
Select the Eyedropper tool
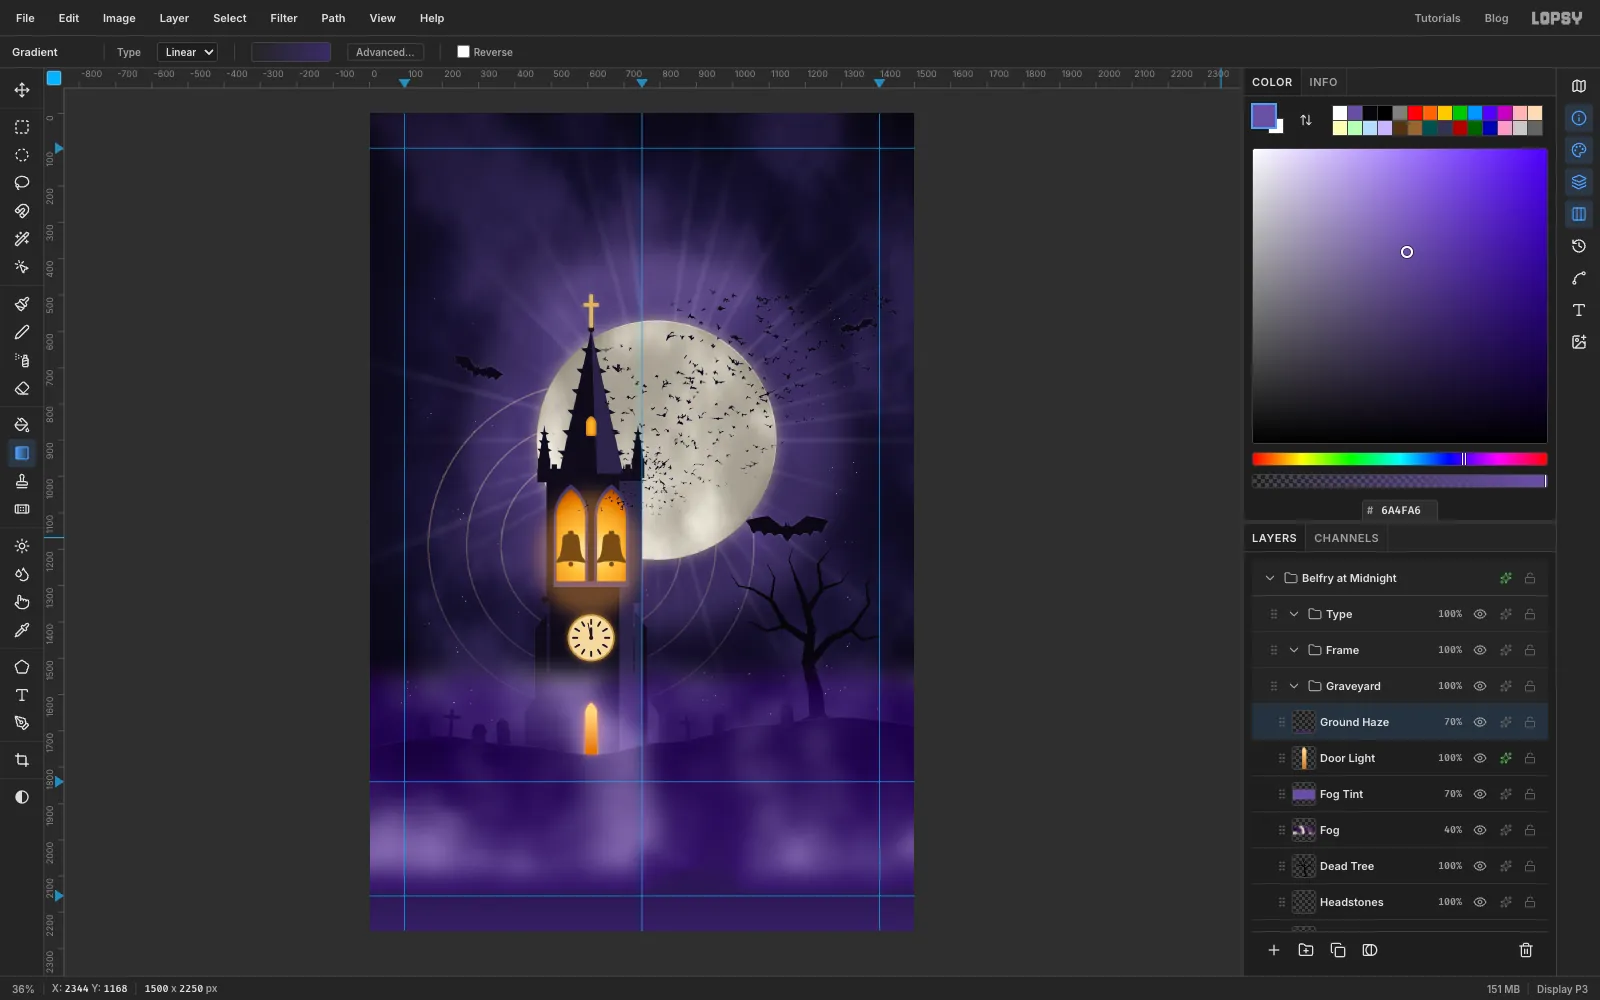point(21,630)
